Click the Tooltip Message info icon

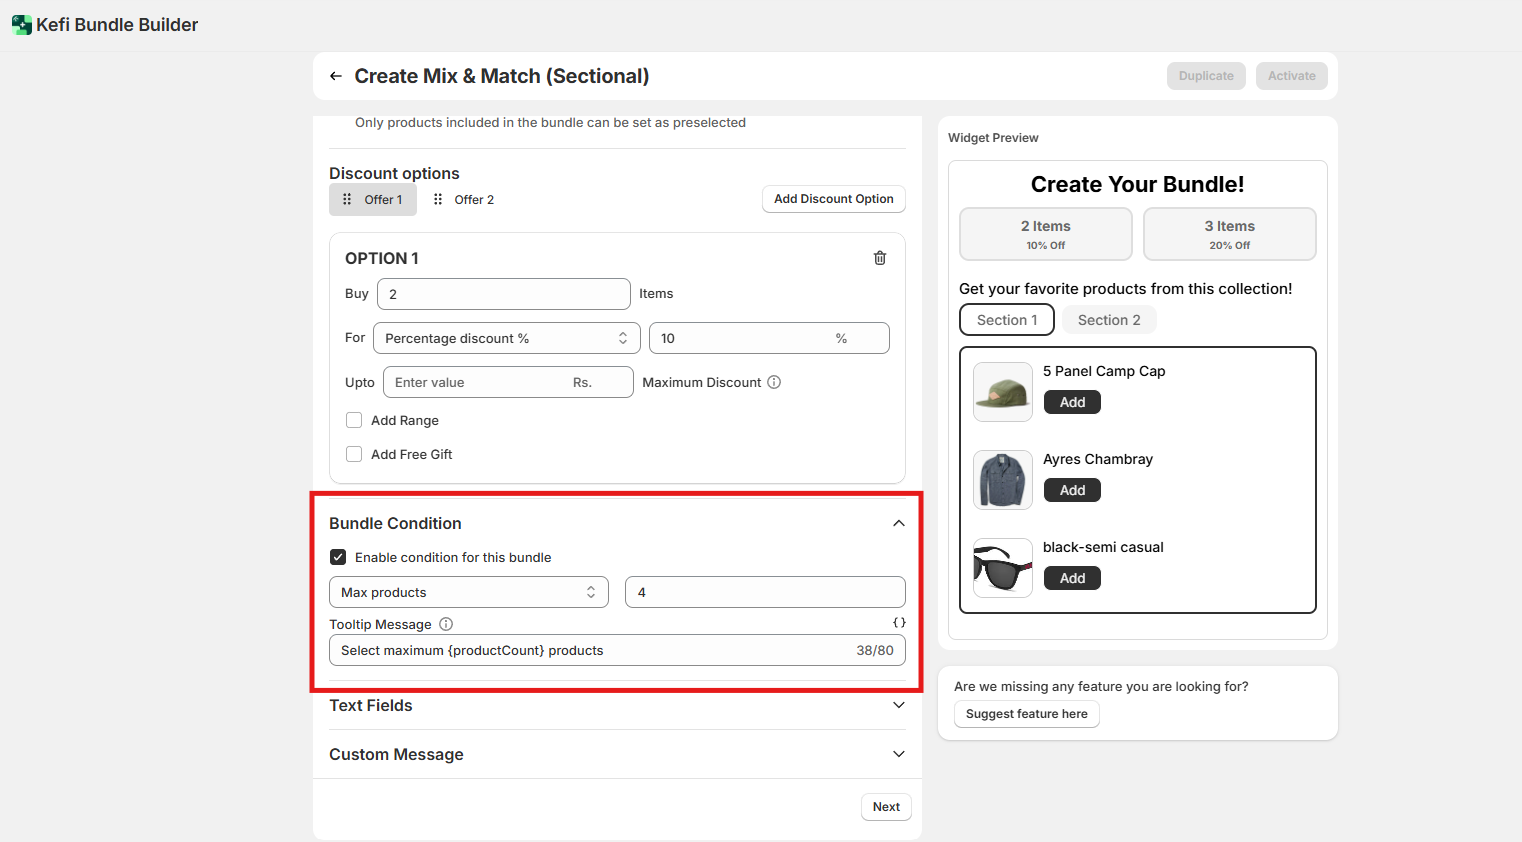click(x=446, y=624)
